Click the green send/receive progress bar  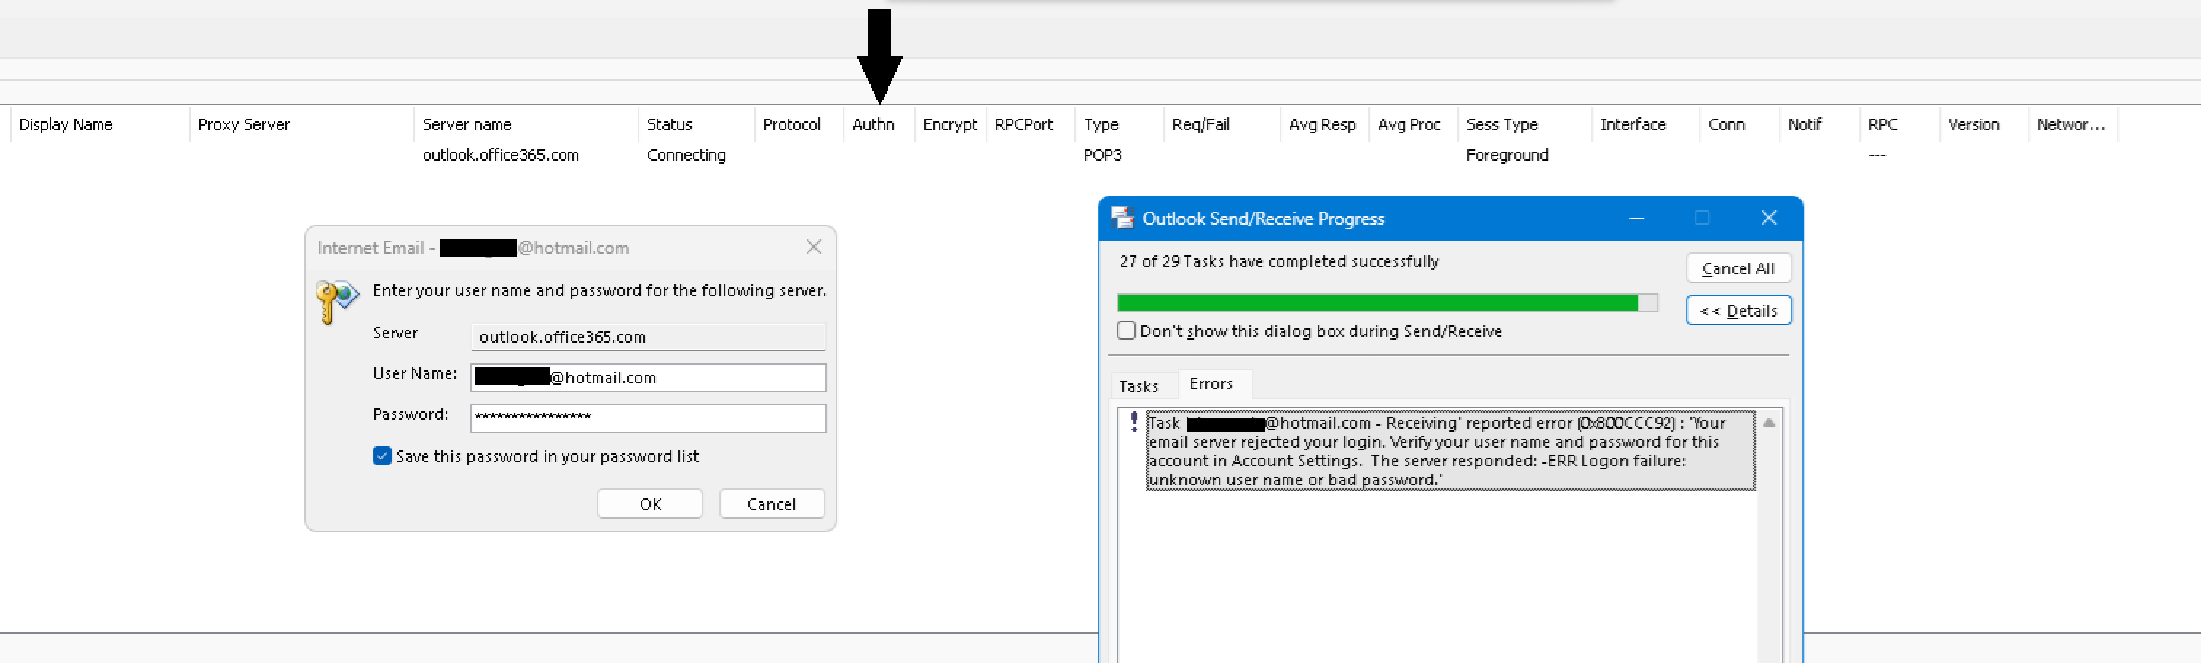tap(1387, 303)
